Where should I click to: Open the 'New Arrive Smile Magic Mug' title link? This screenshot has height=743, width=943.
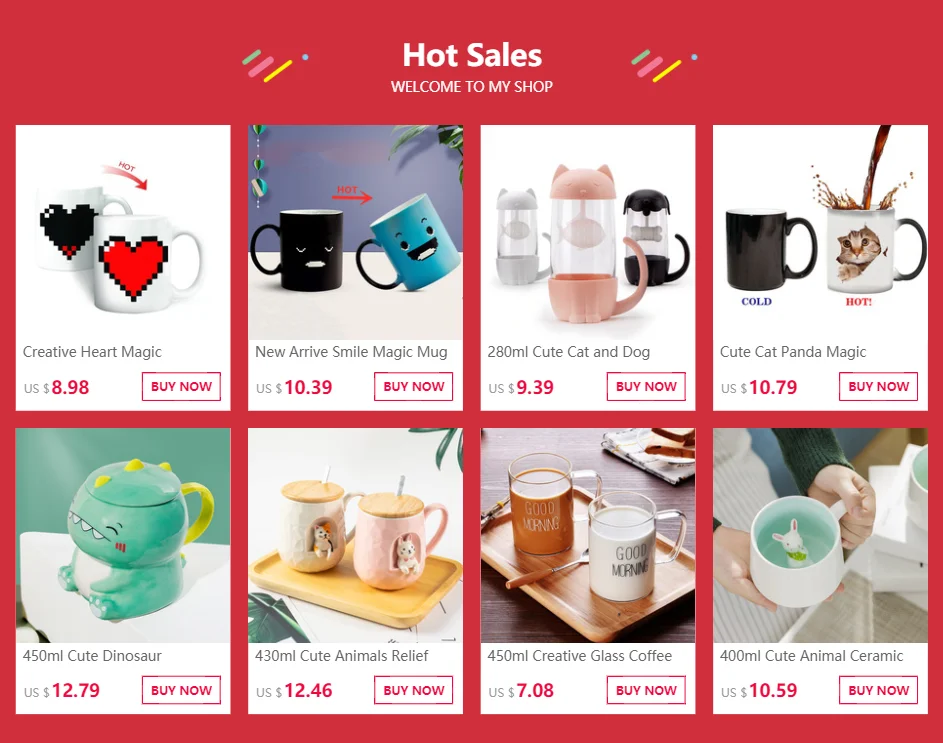tap(351, 352)
